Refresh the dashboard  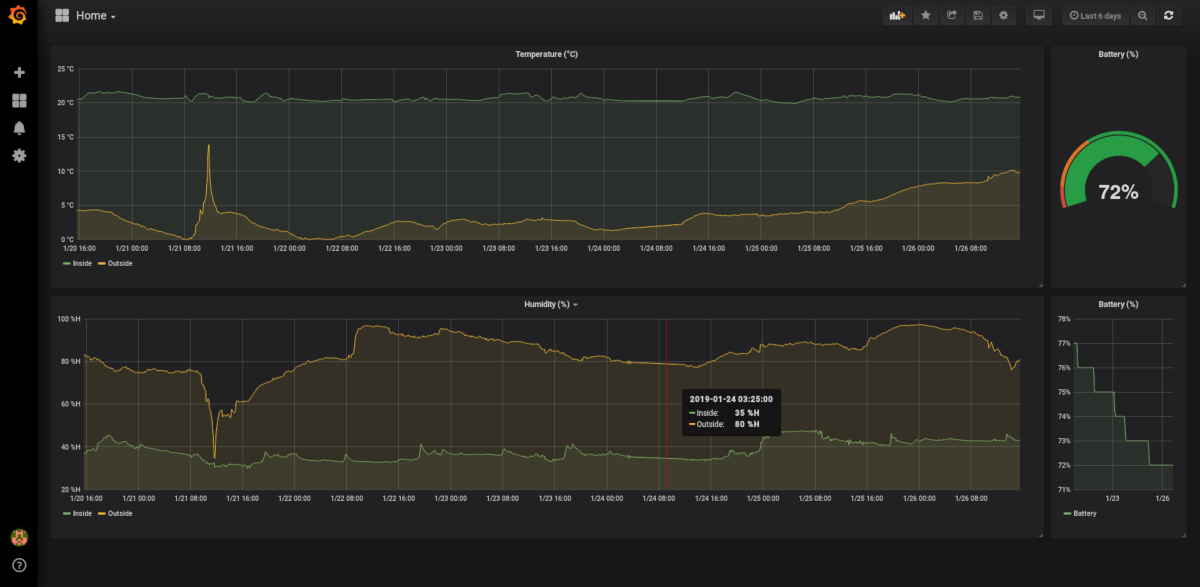pyautogui.click(x=1168, y=16)
